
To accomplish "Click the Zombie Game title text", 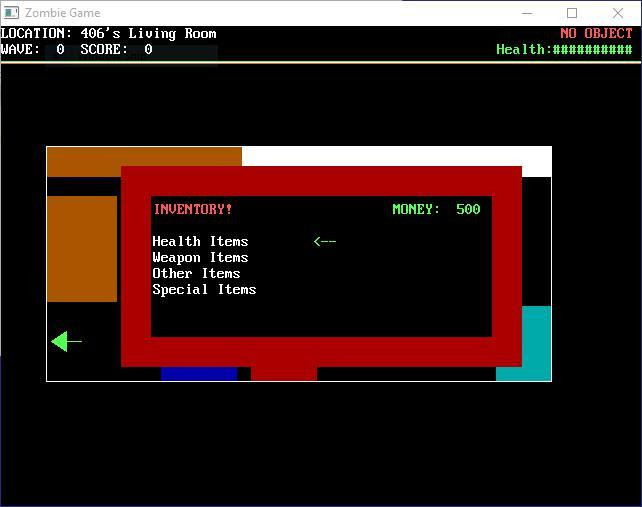I will [63, 13].
